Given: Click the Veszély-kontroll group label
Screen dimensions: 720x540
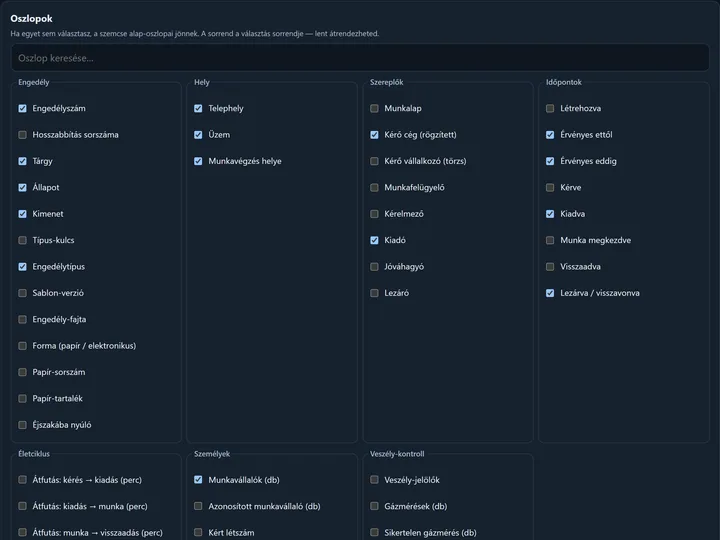Looking at the screenshot, I should pos(397,454).
